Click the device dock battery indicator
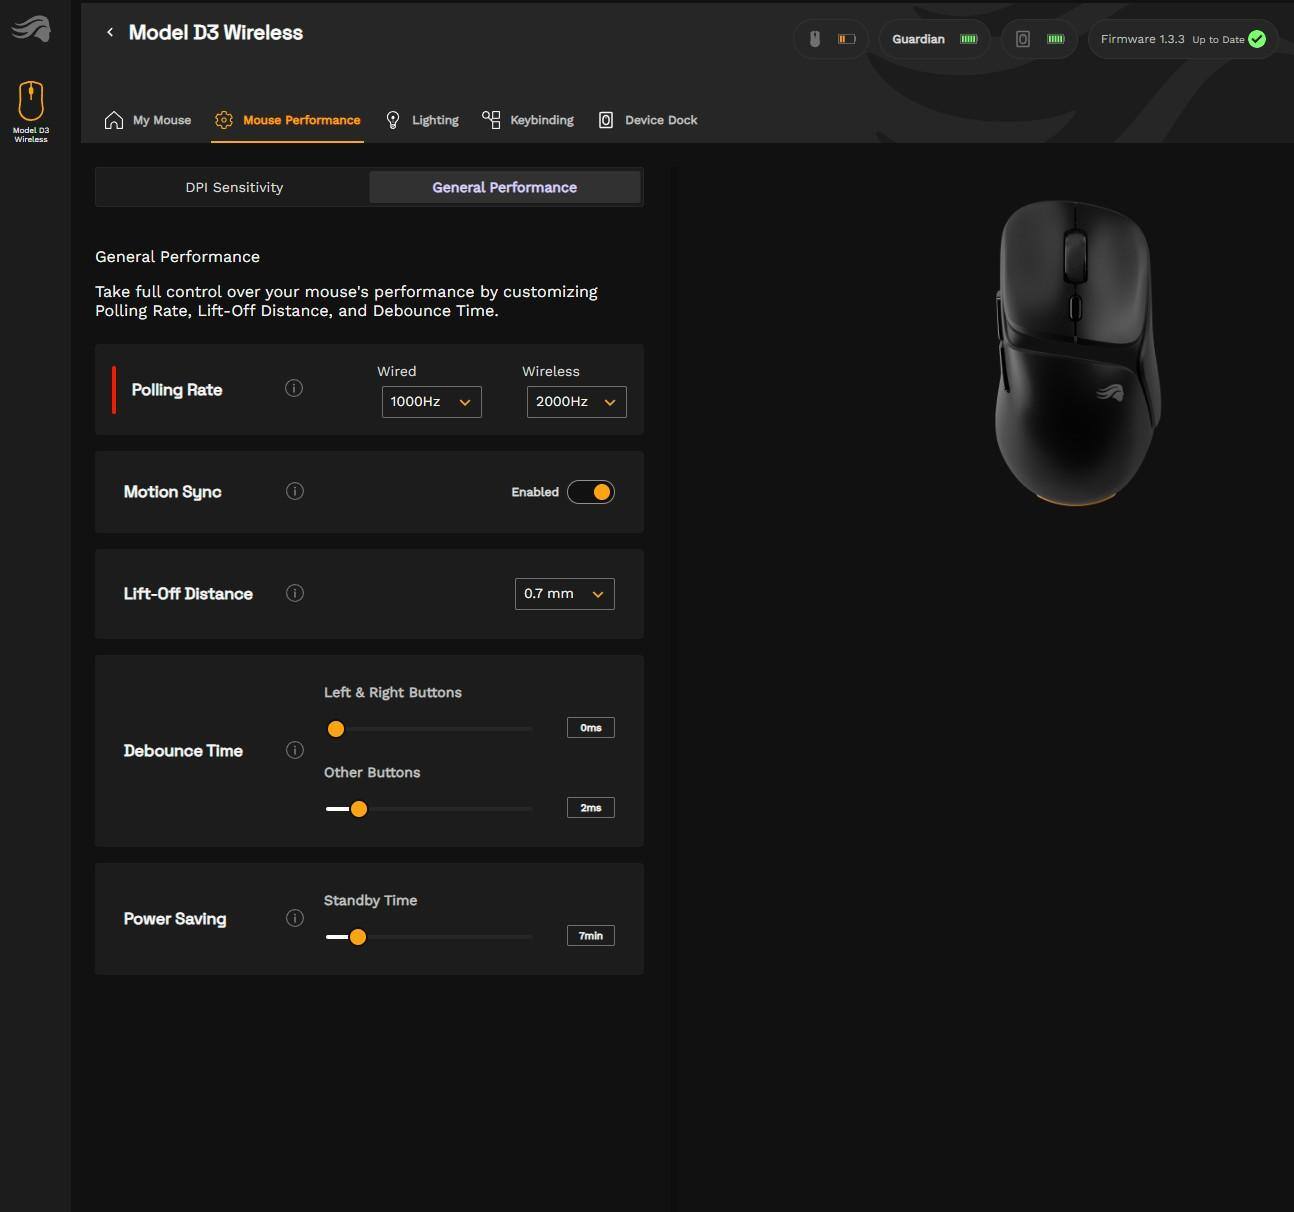1294x1212 pixels. [1039, 39]
